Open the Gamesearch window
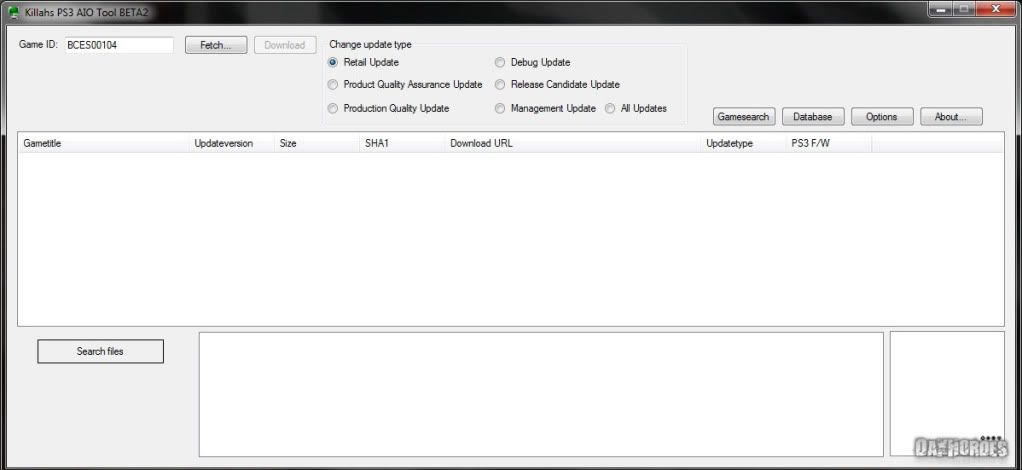The image size is (1022, 470). pyautogui.click(x=744, y=117)
